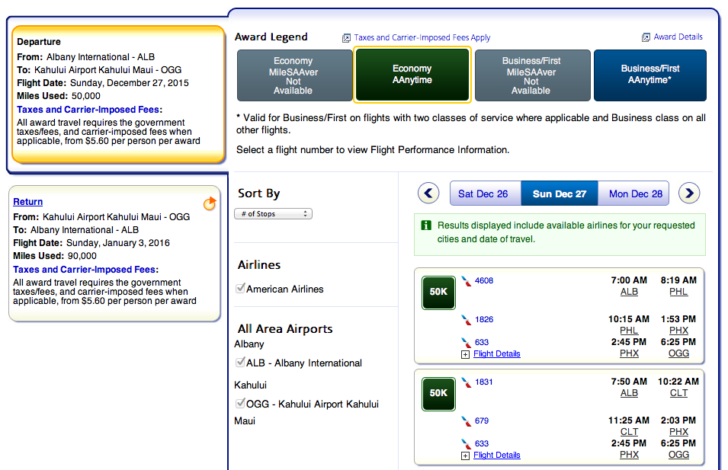Image resolution: width=728 pixels, height=470 pixels.
Task: Select the 50K award for the 7:00 AM itinerary
Action: coord(438,292)
